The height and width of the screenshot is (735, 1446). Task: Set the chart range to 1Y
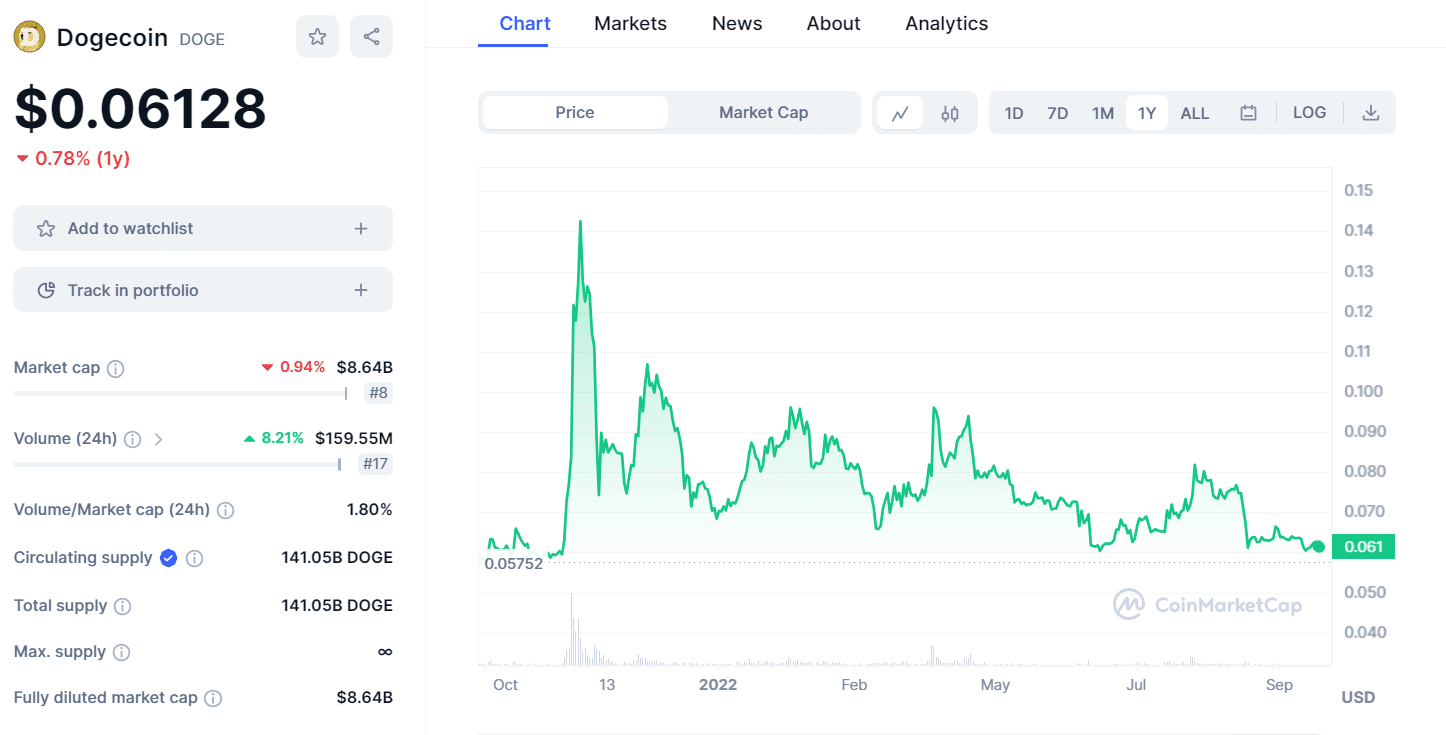coord(1147,113)
